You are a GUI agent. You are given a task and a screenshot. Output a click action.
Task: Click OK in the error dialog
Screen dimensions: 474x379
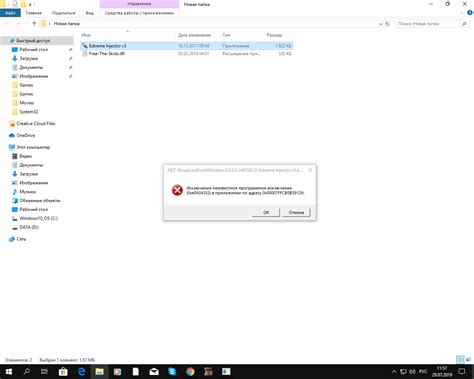(x=266, y=212)
